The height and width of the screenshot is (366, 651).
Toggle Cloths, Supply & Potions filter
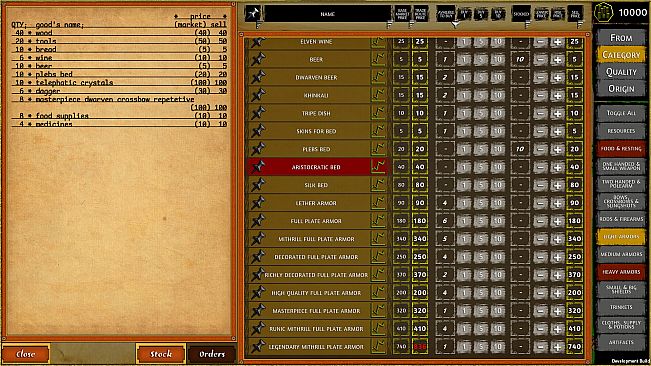pos(621,325)
